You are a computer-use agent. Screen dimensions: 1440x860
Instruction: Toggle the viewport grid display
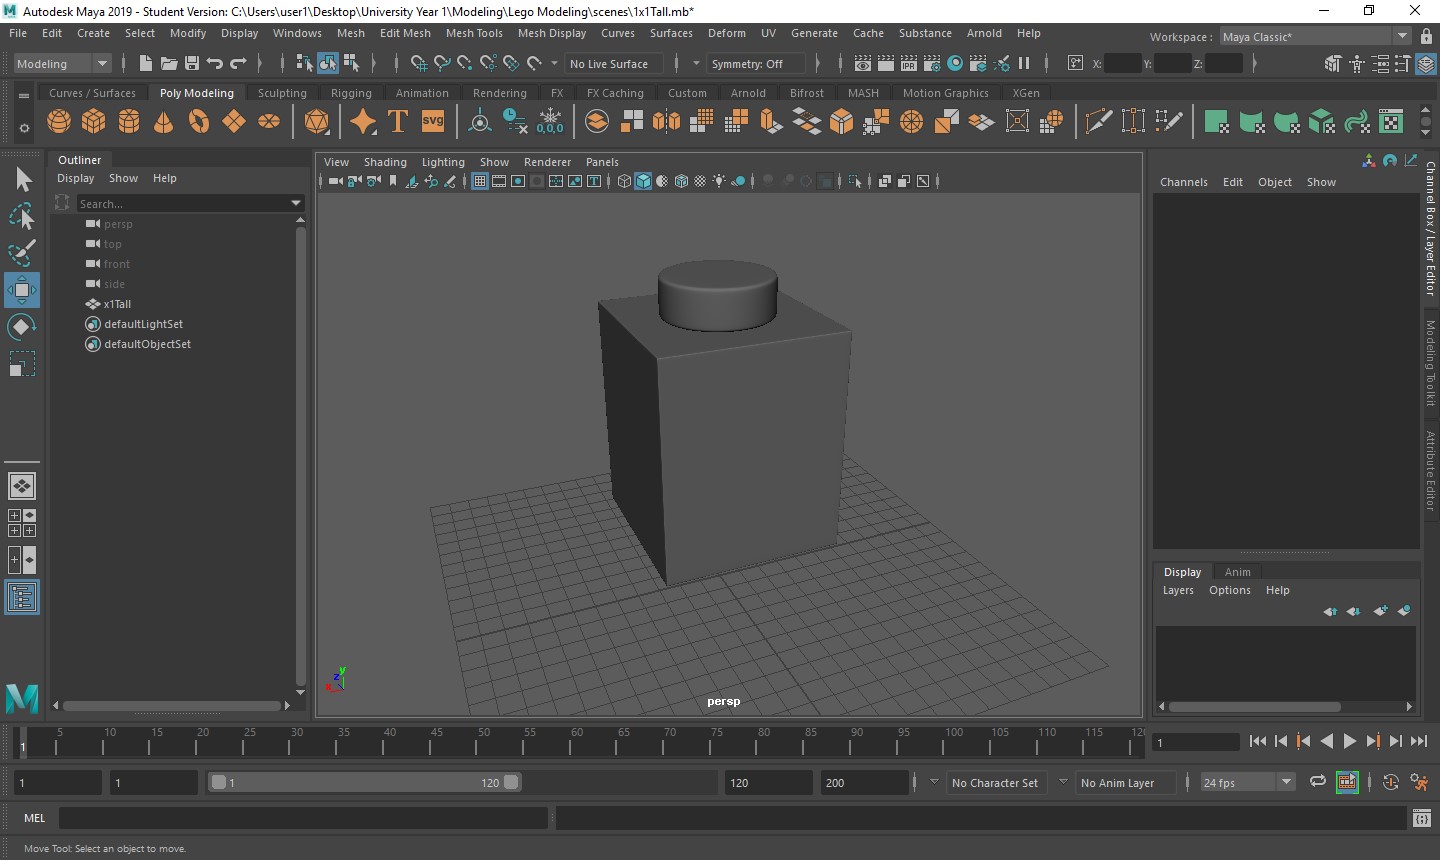pos(480,181)
